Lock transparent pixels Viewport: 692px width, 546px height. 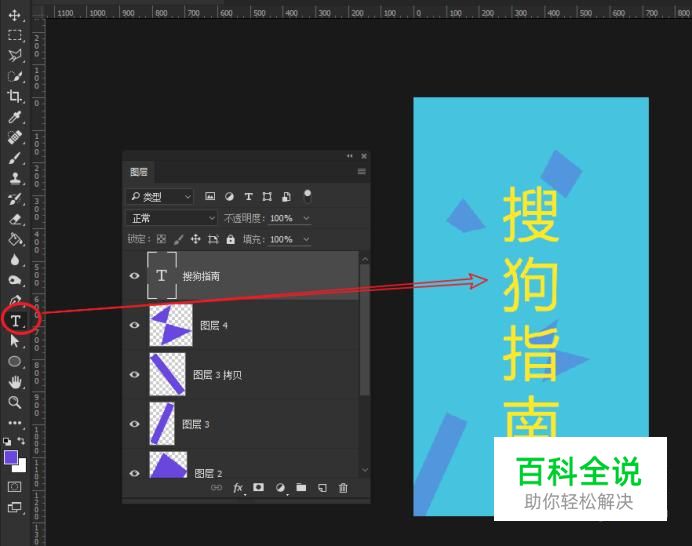pos(162,239)
